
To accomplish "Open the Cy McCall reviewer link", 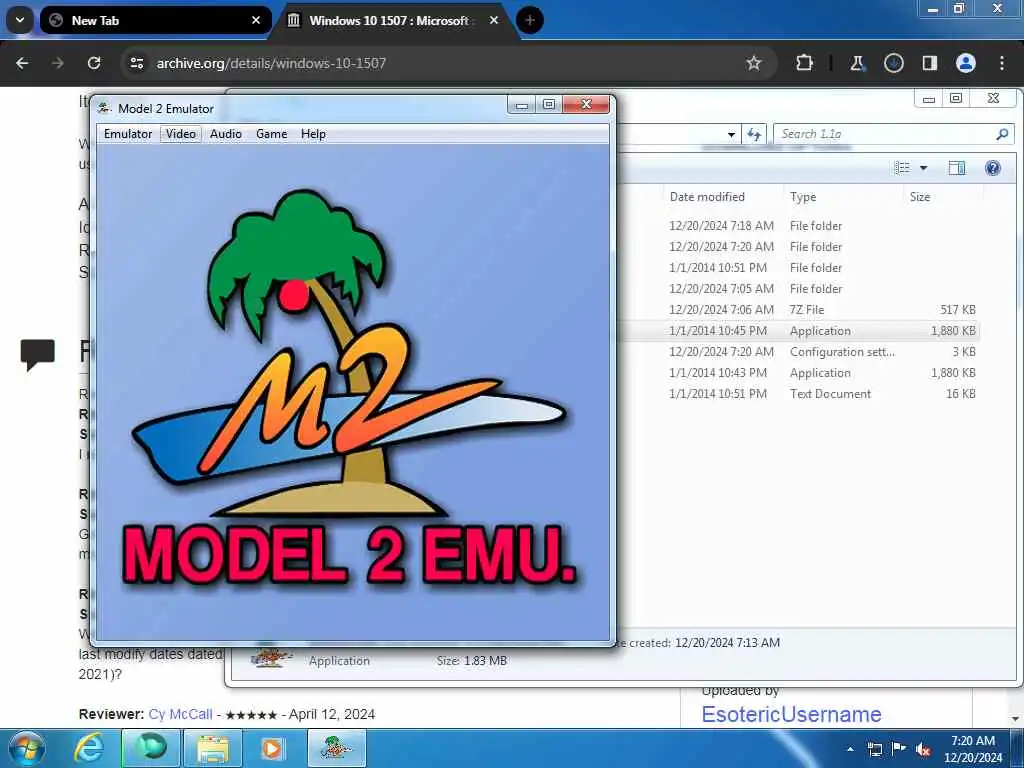I will pyautogui.click(x=180, y=714).
